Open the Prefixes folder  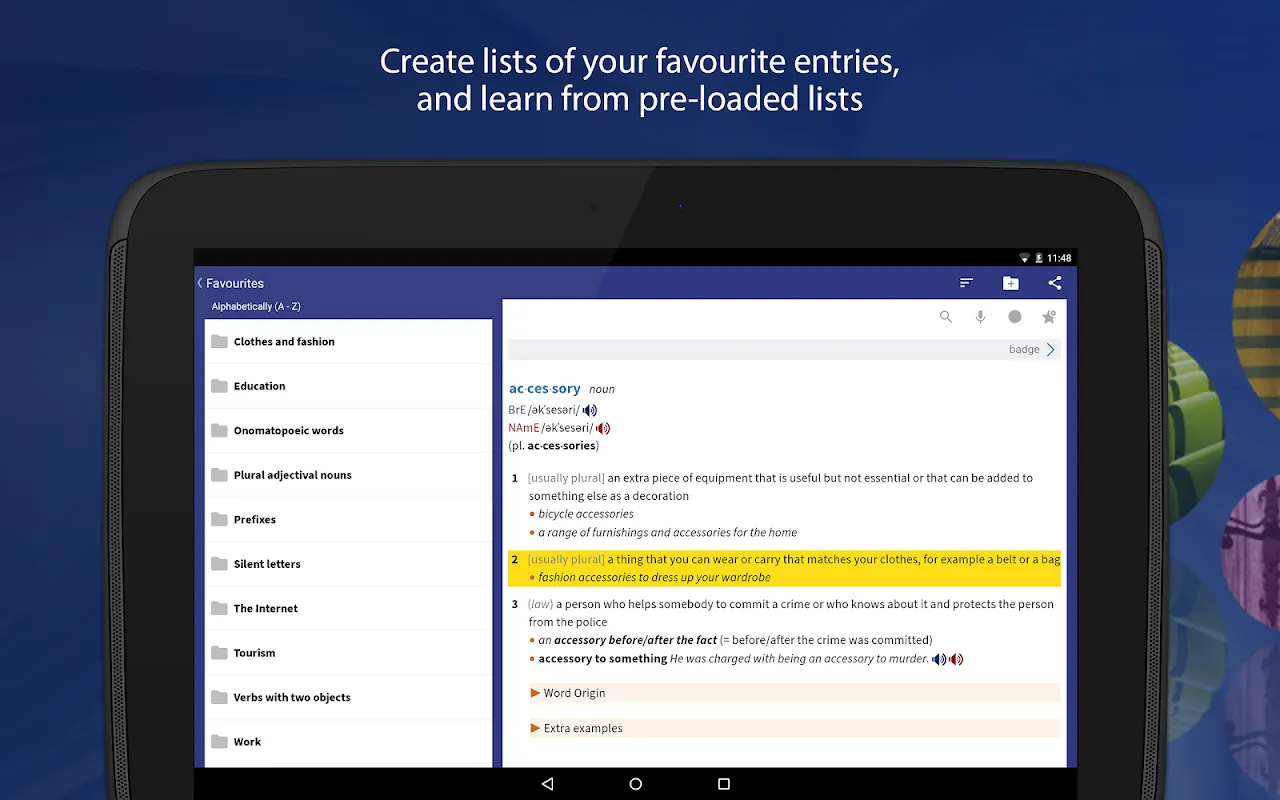(348, 520)
